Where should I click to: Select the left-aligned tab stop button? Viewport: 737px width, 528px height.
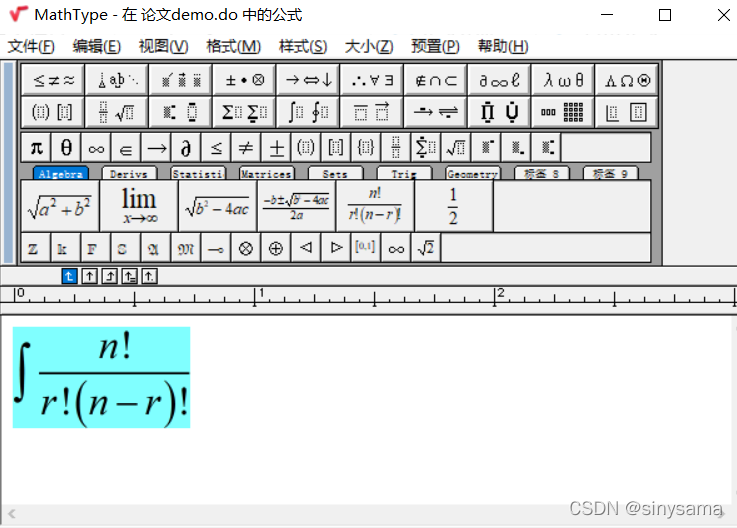[x=70, y=276]
